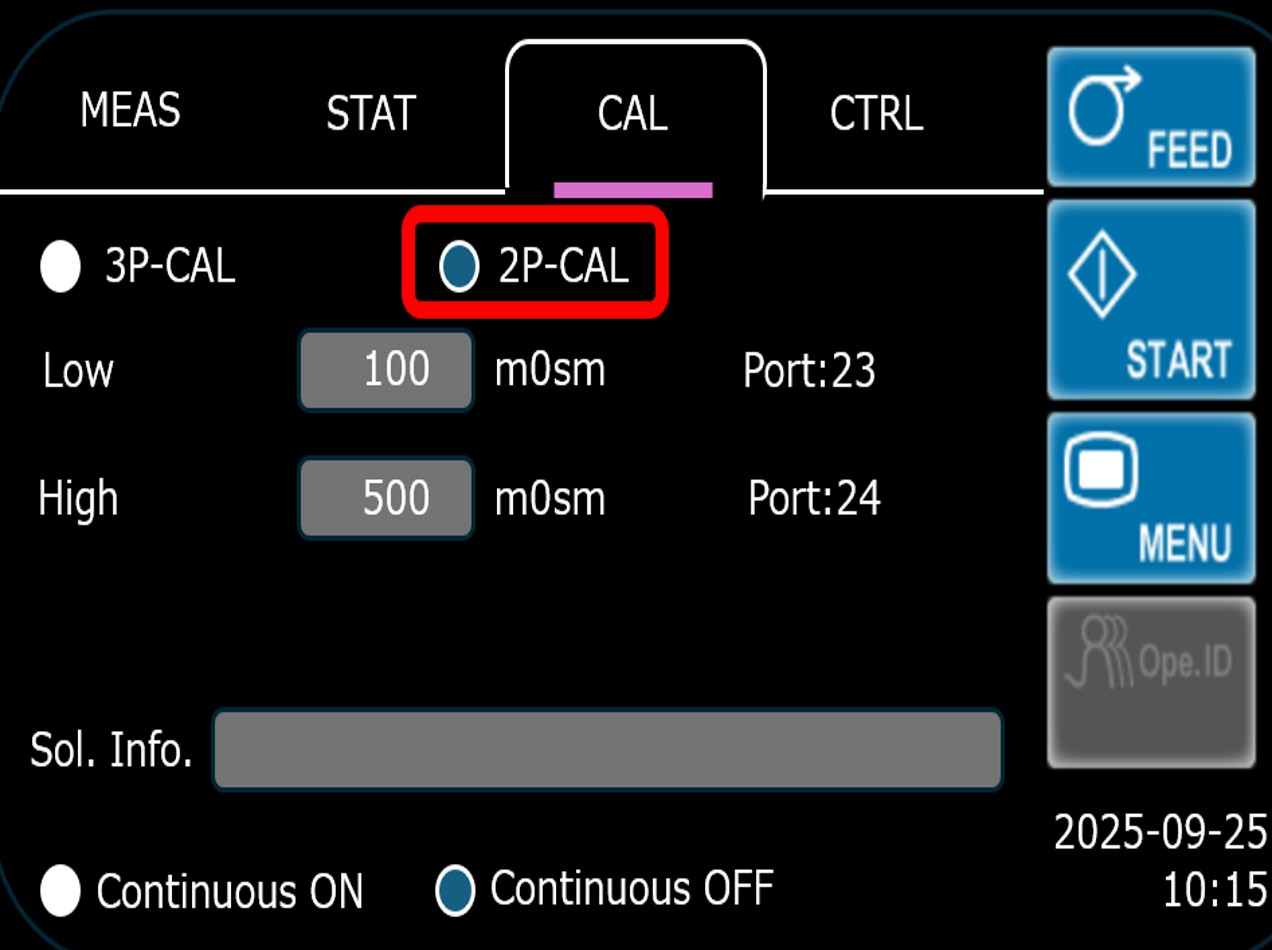The height and width of the screenshot is (950, 1272).
Task: Click the date and time display
Action: pos(1160,860)
